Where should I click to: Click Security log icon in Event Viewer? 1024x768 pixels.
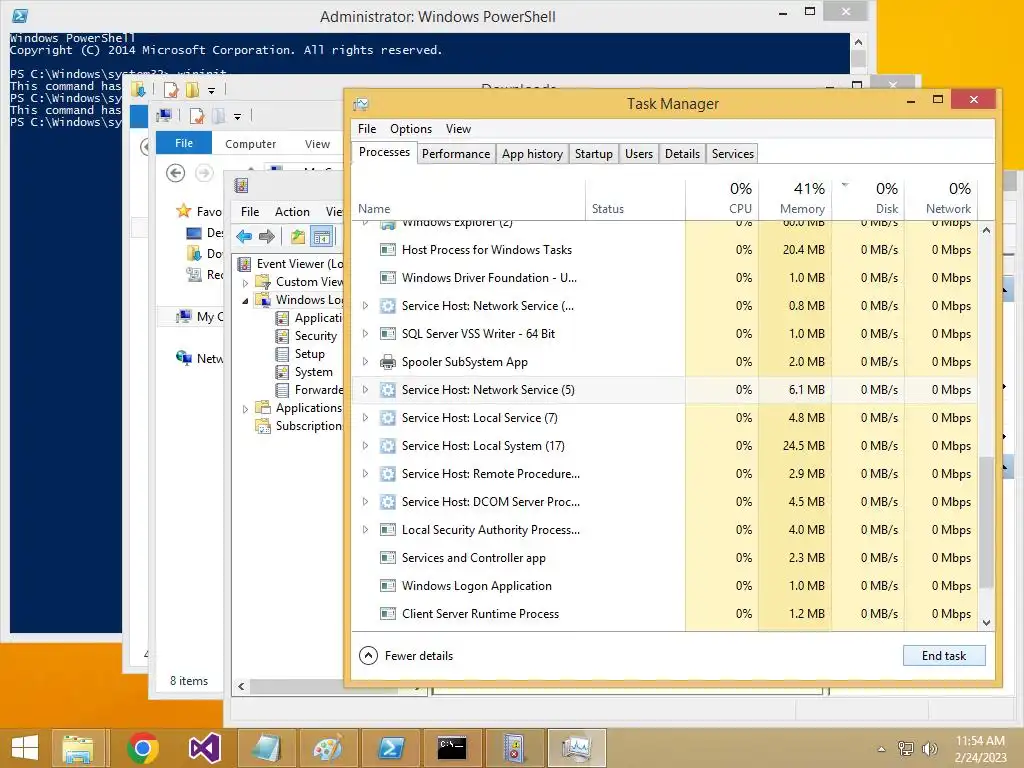point(282,336)
